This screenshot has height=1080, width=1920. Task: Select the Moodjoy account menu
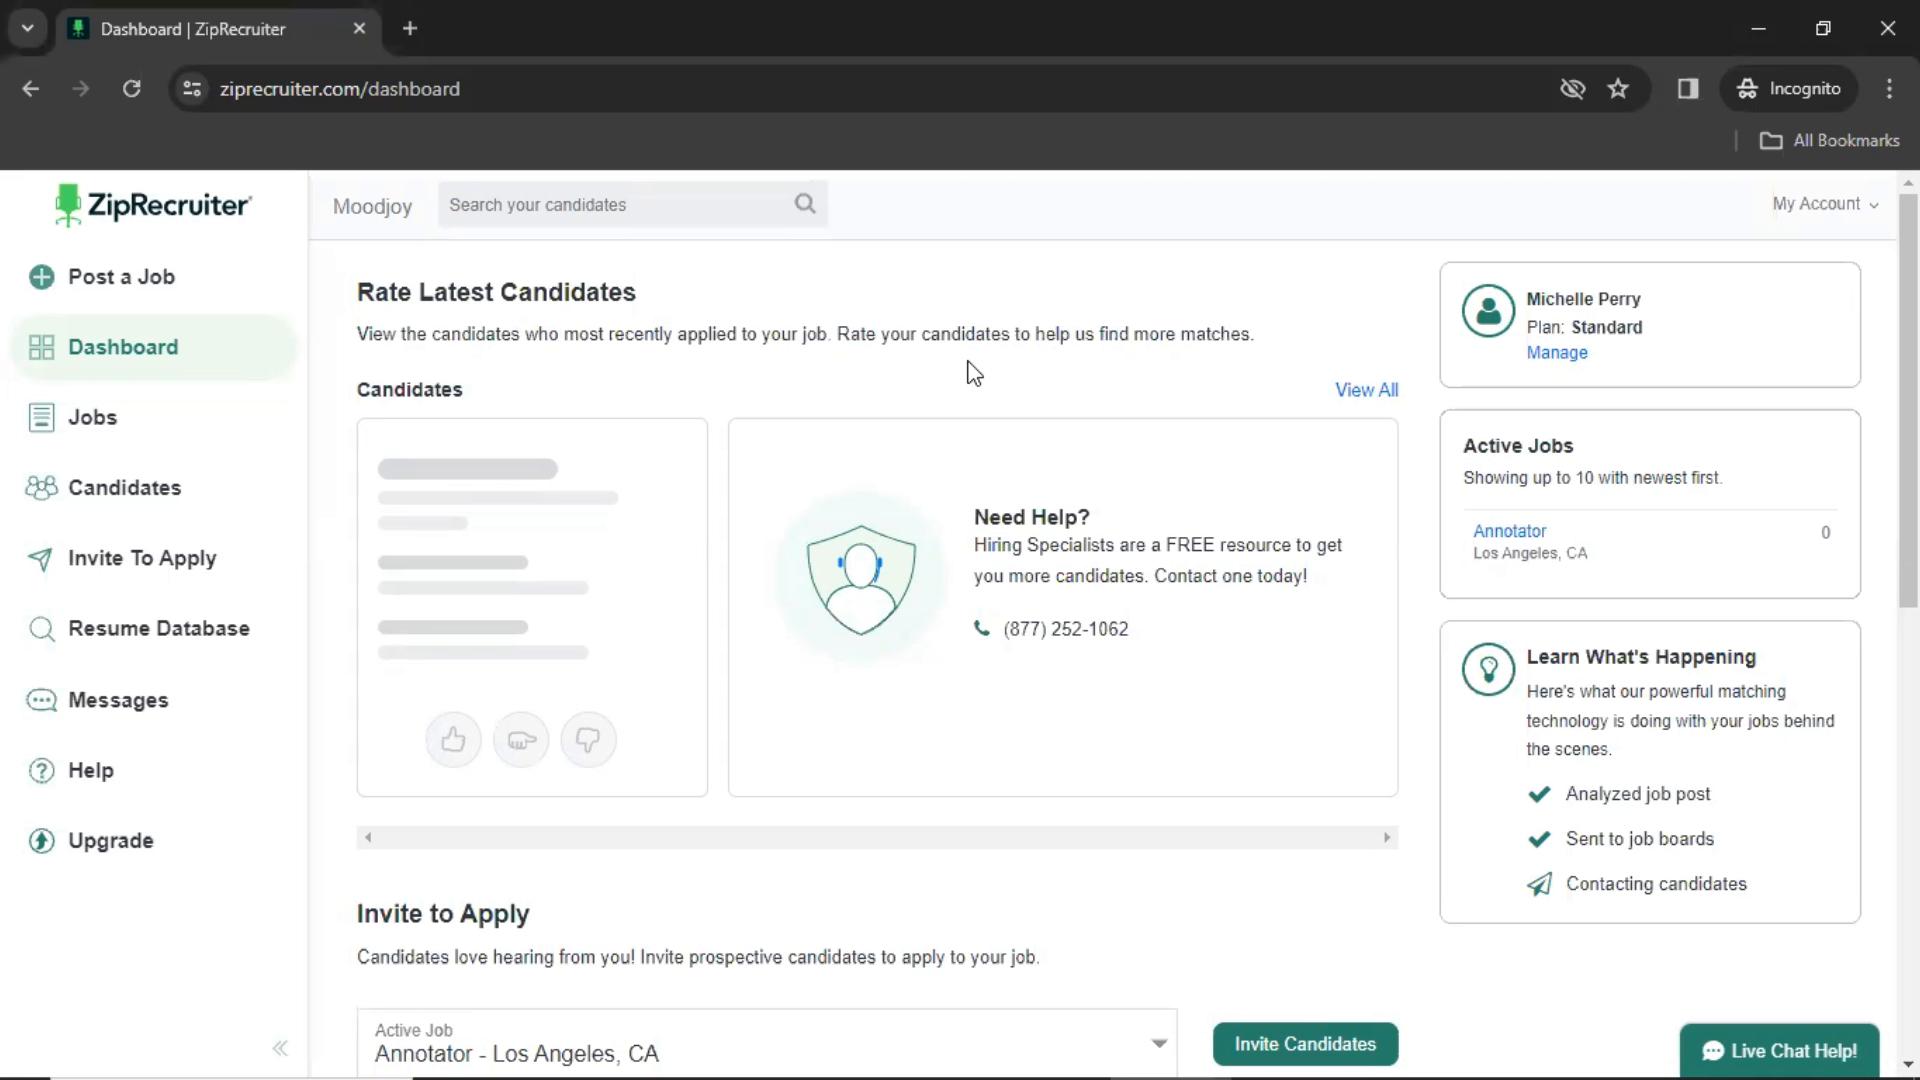[373, 204]
